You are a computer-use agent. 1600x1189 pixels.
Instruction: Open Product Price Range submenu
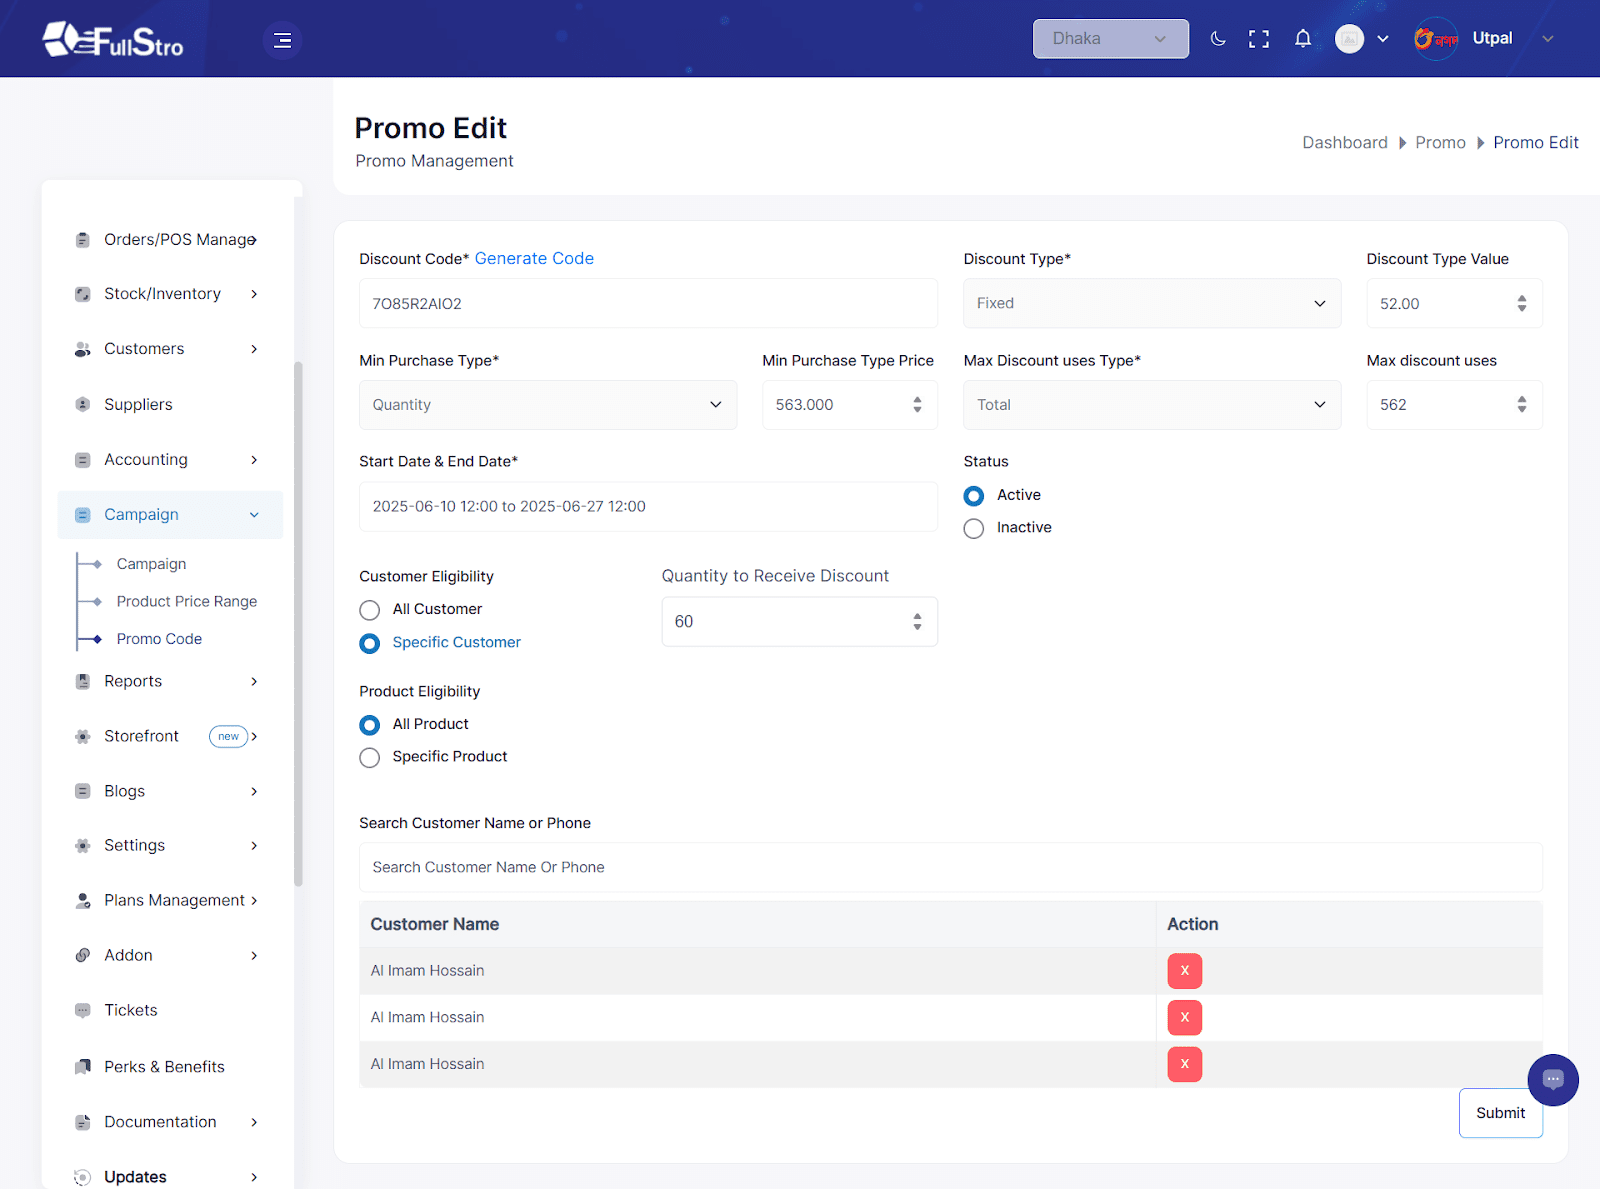click(186, 601)
